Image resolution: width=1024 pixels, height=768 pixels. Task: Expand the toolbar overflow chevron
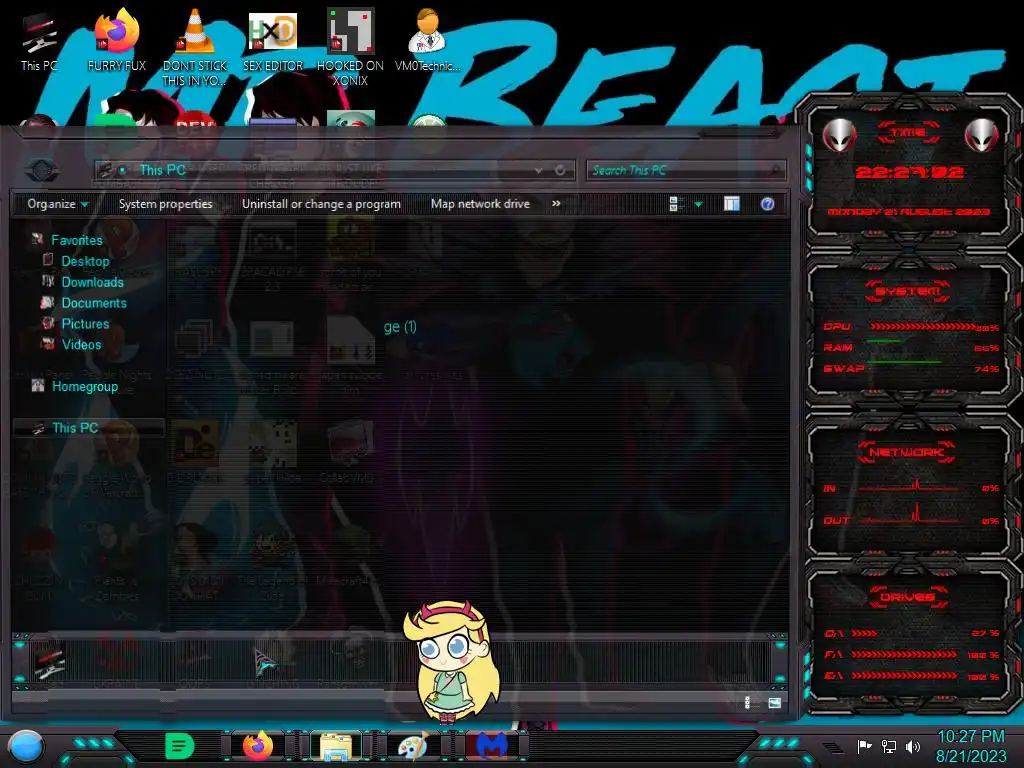click(556, 204)
